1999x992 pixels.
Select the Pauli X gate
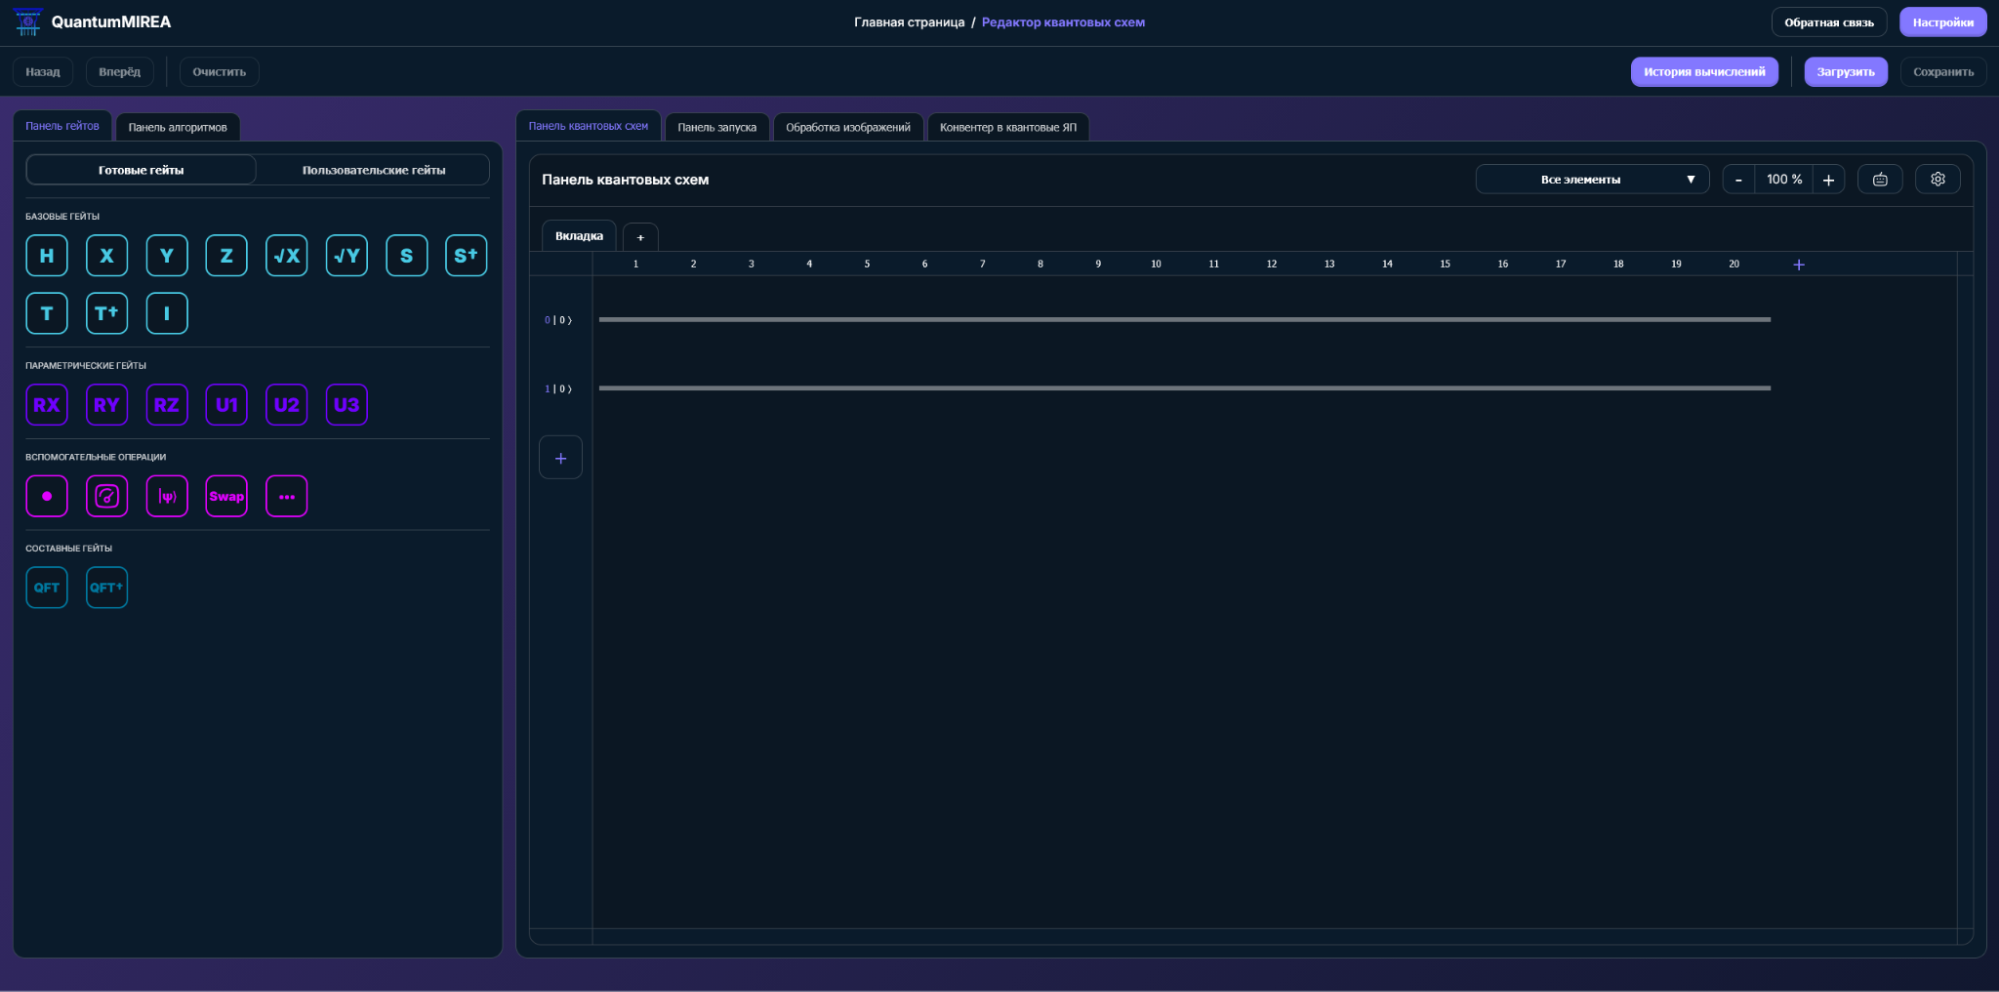coord(107,255)
